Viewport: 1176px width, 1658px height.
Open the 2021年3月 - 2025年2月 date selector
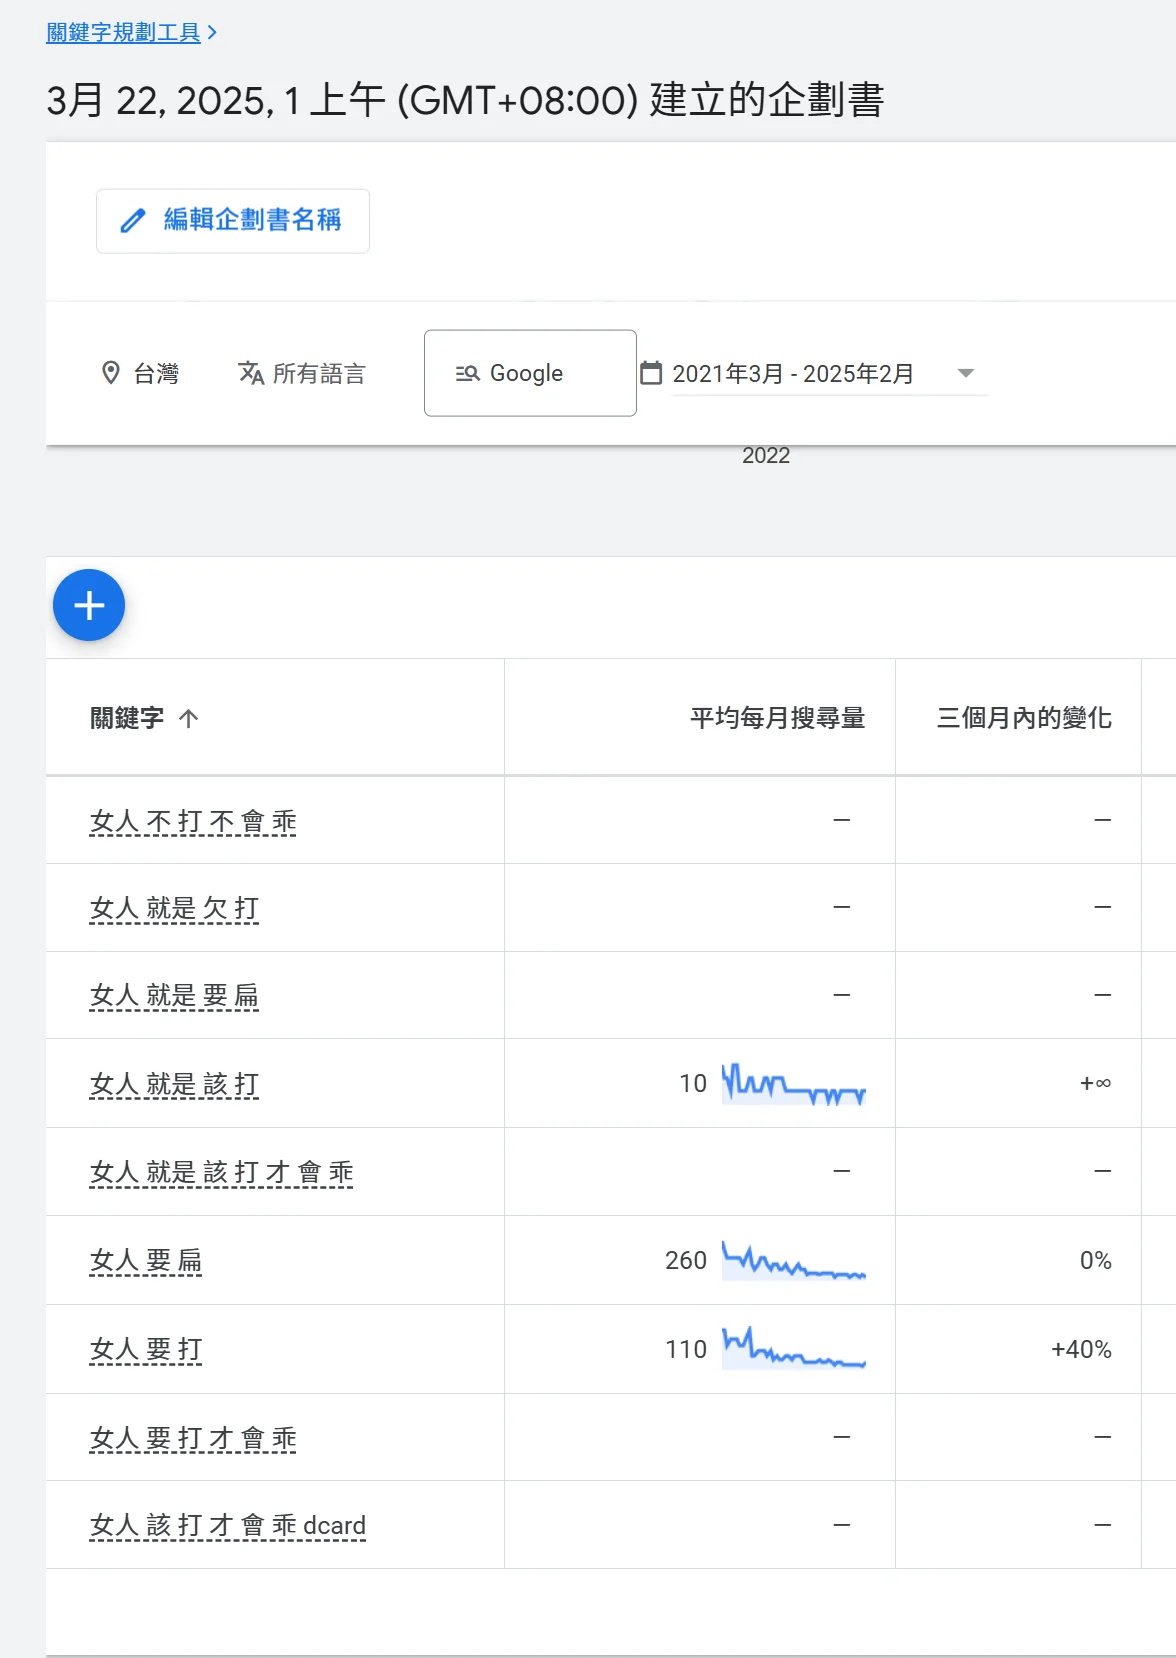793,373
